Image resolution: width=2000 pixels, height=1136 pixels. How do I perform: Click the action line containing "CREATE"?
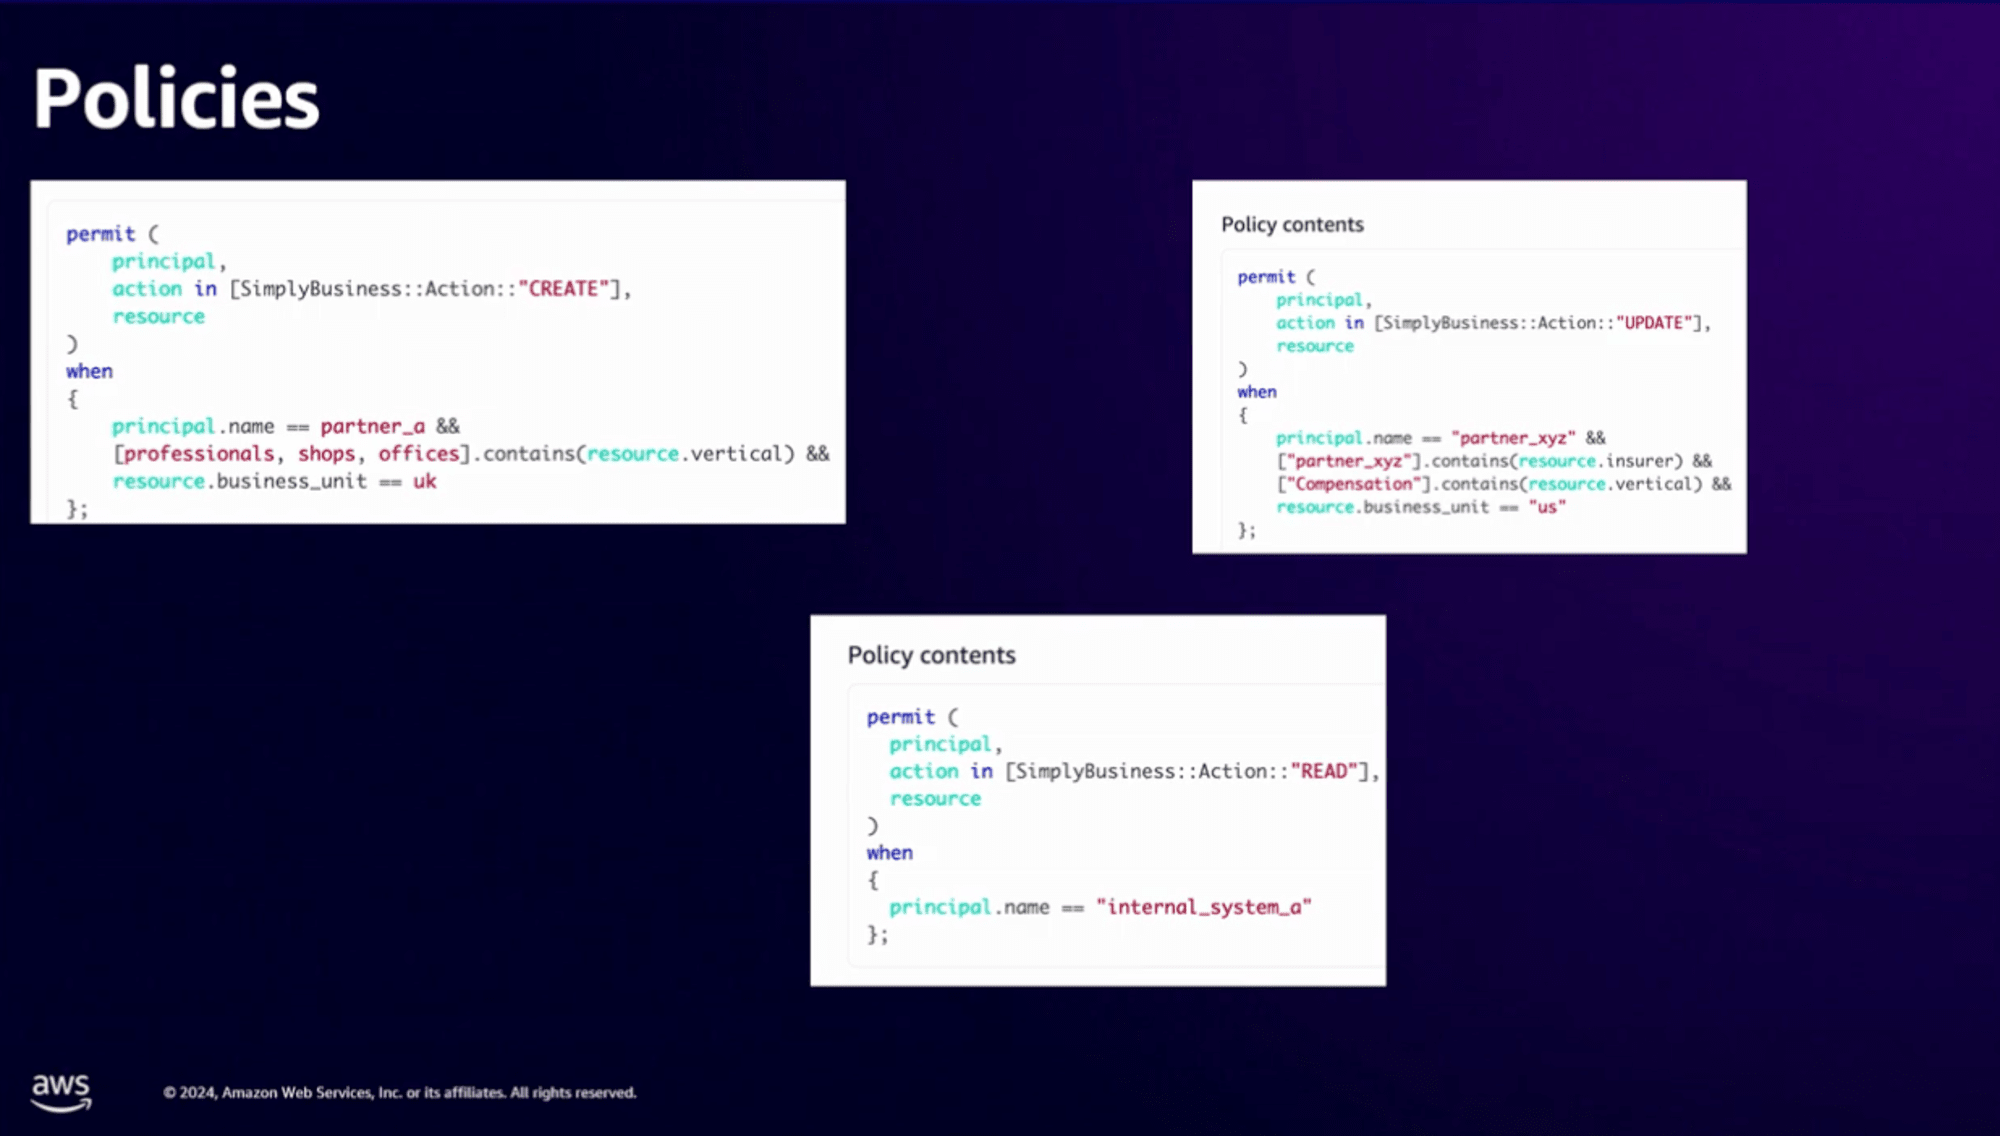[x=371, y=289]
